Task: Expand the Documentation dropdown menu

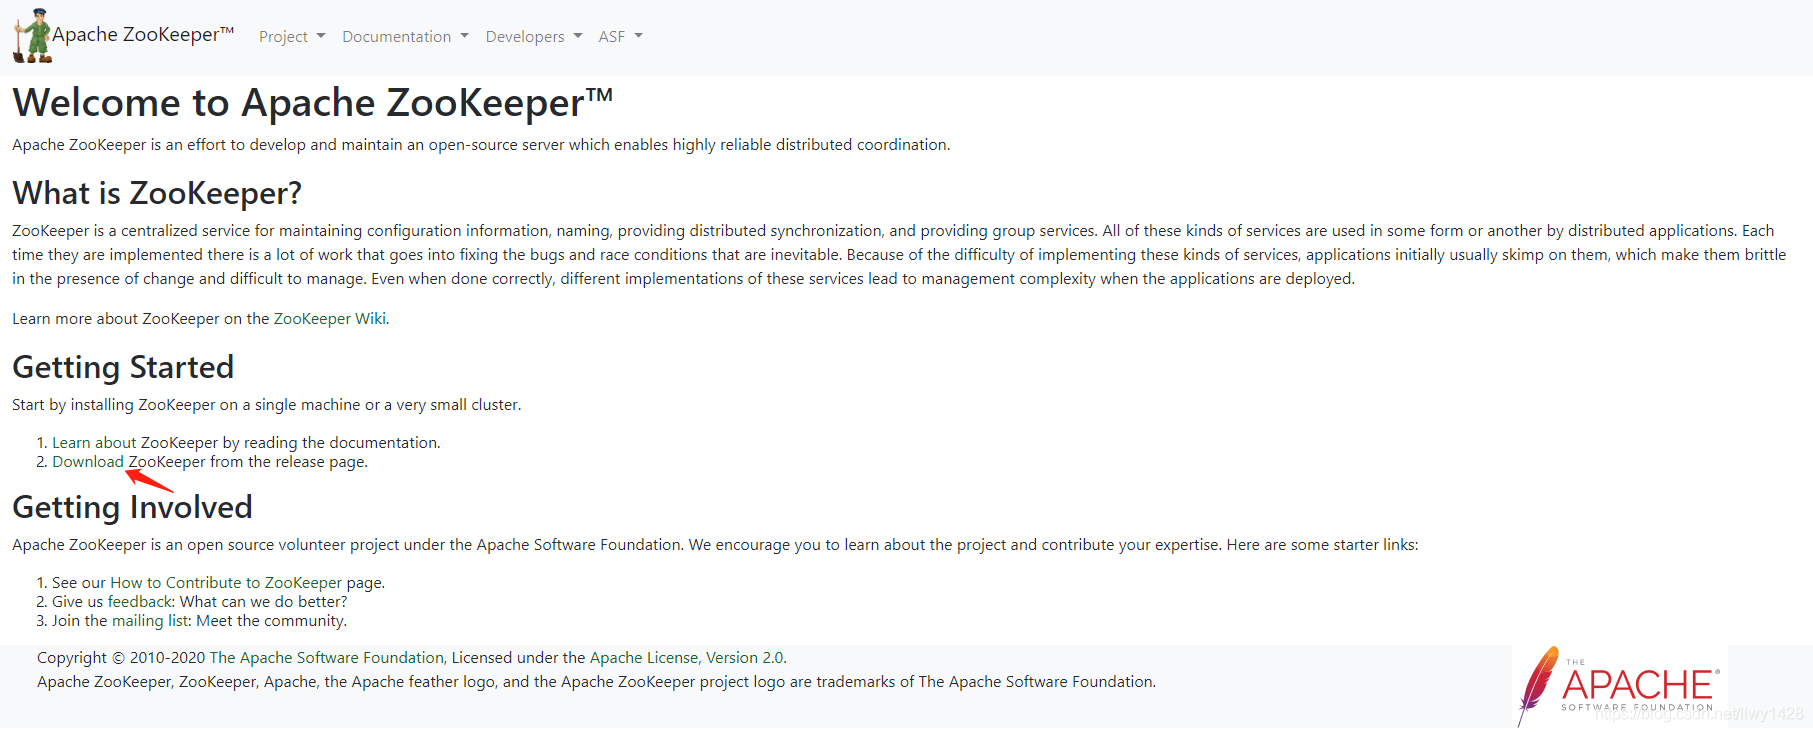Action: pyautogui.click(x=405, y=37)
